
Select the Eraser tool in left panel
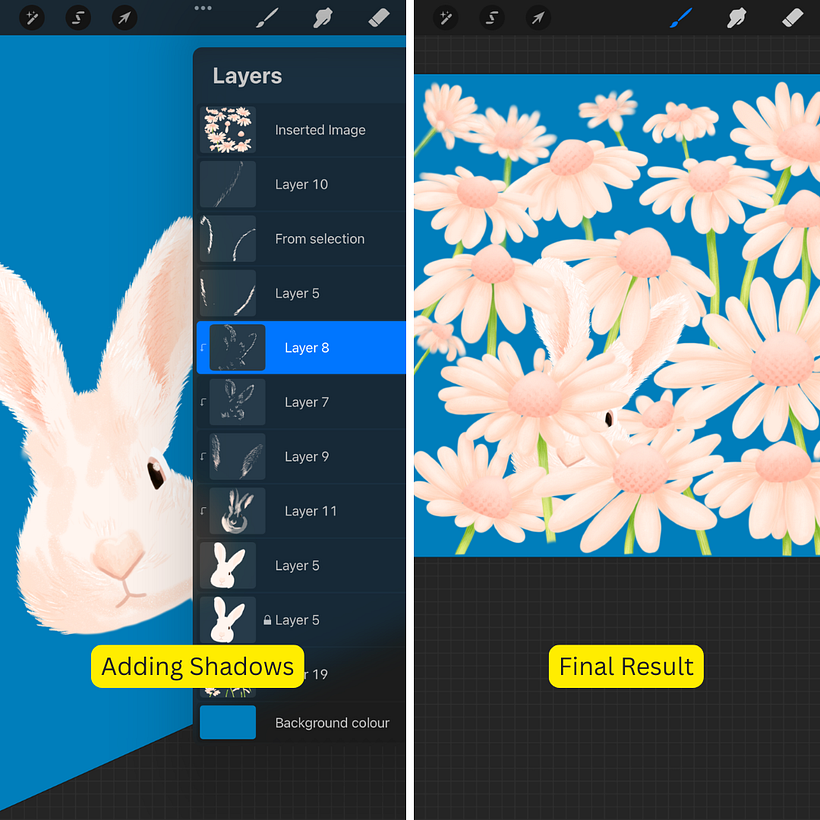click(379, 18)
